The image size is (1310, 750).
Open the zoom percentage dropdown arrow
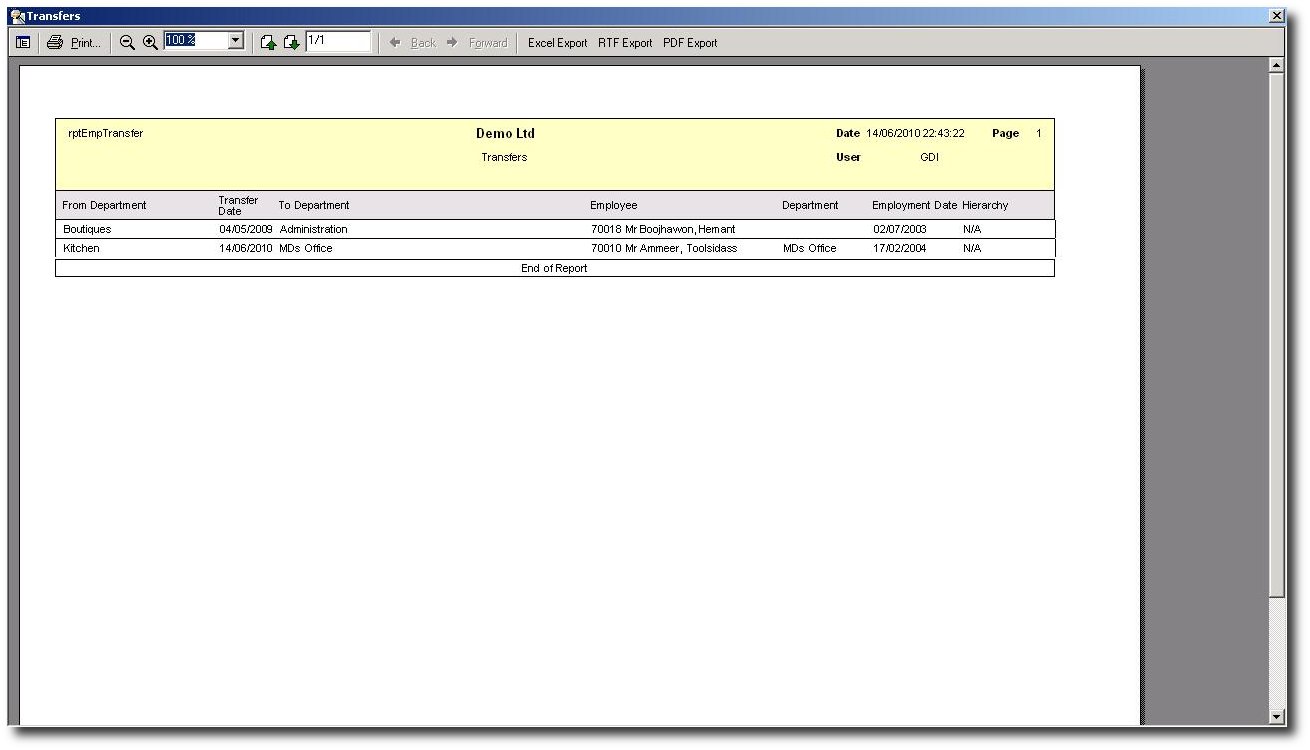[236, 41]
